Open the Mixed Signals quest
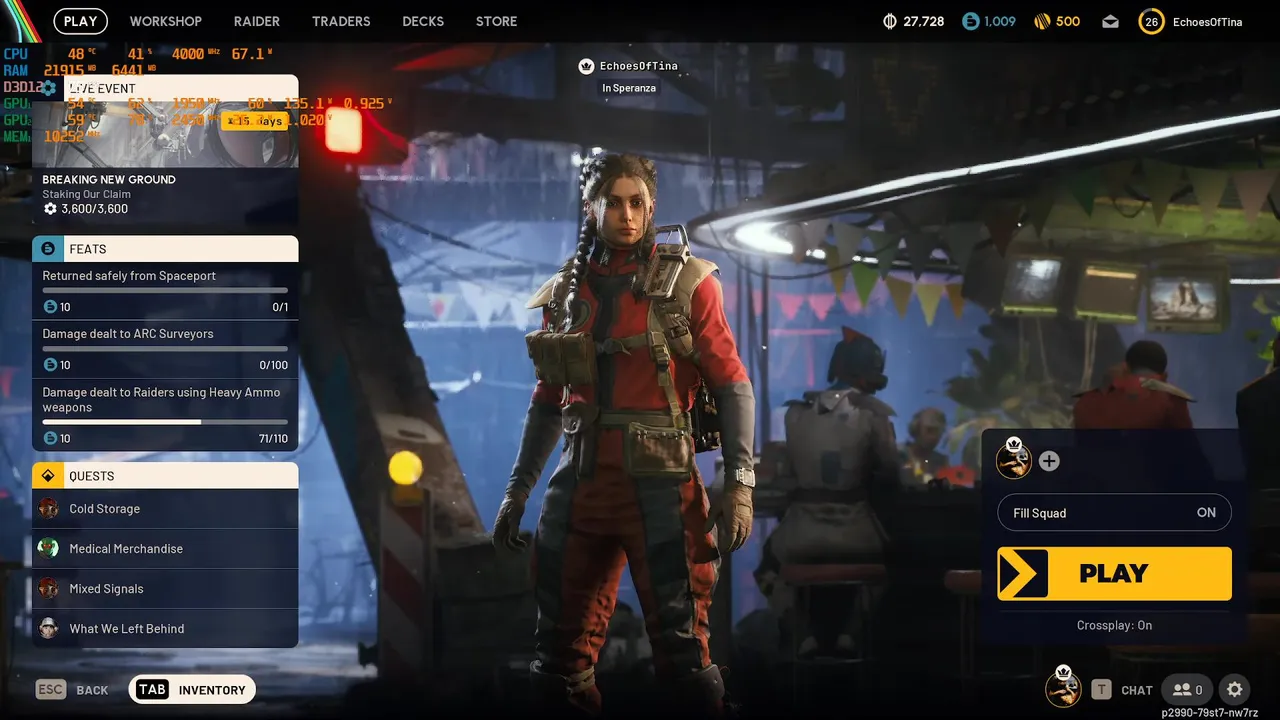The height and width of the screenshot is (720, 1280). coord(165,589)
